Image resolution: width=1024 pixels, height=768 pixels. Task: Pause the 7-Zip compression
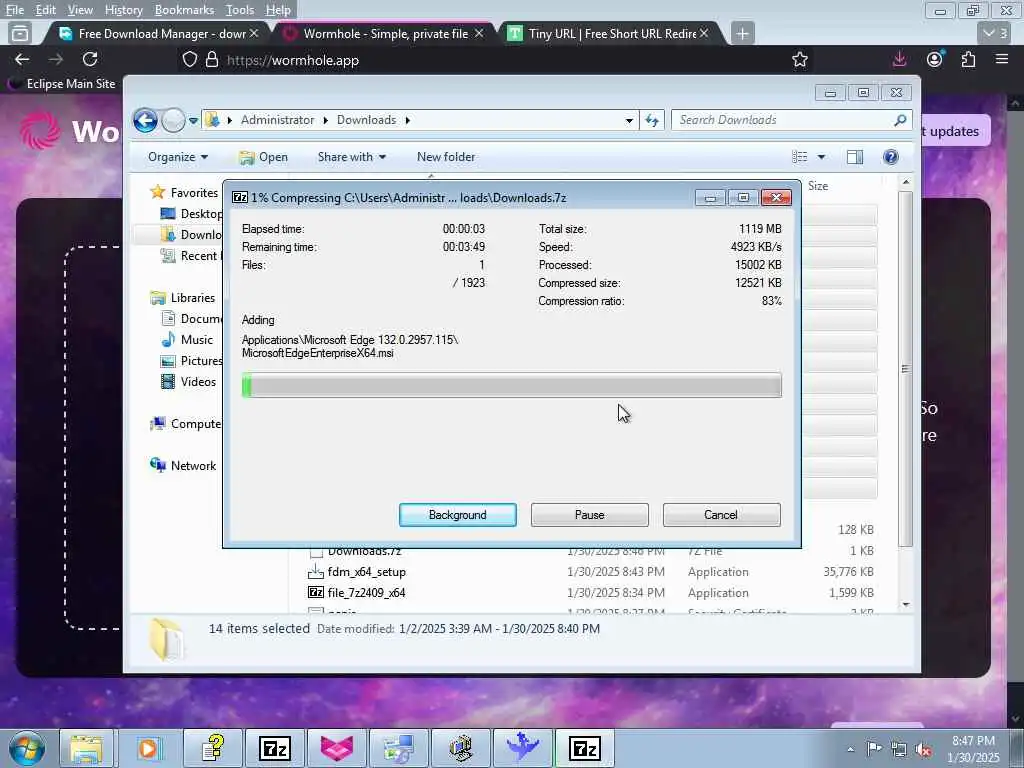click(x=589, y=515)
